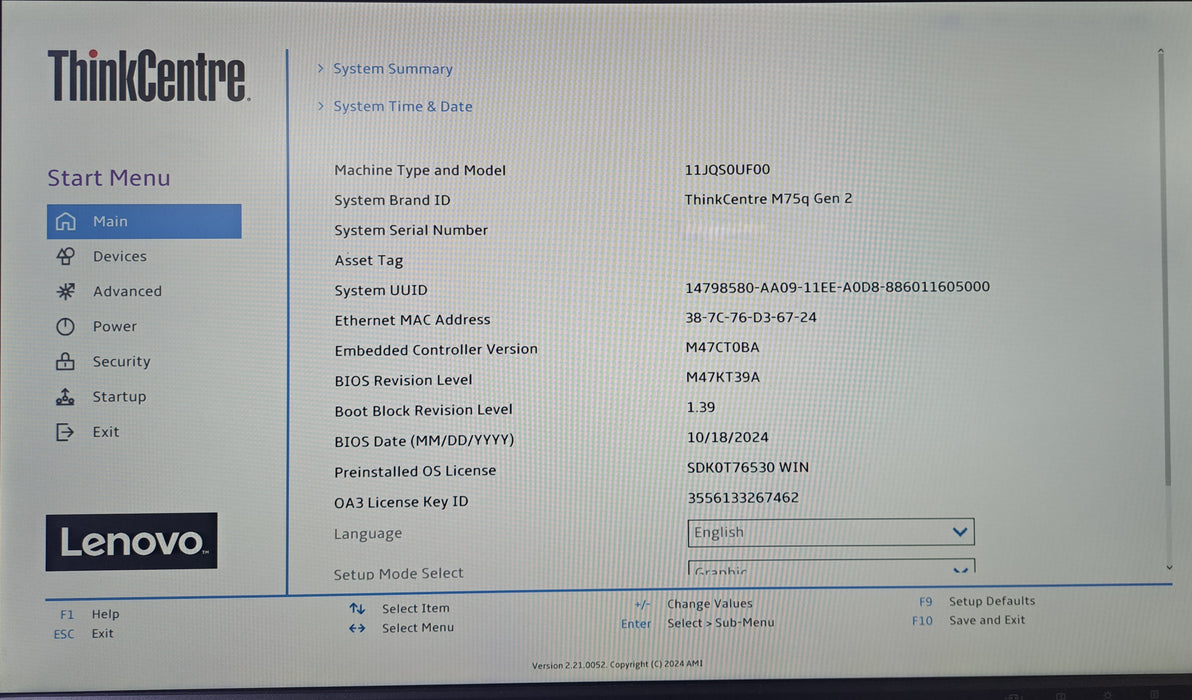The height and width of the screenshot is (700, 1192).
Task: Click the System Brand ID label
Action: 392,201
